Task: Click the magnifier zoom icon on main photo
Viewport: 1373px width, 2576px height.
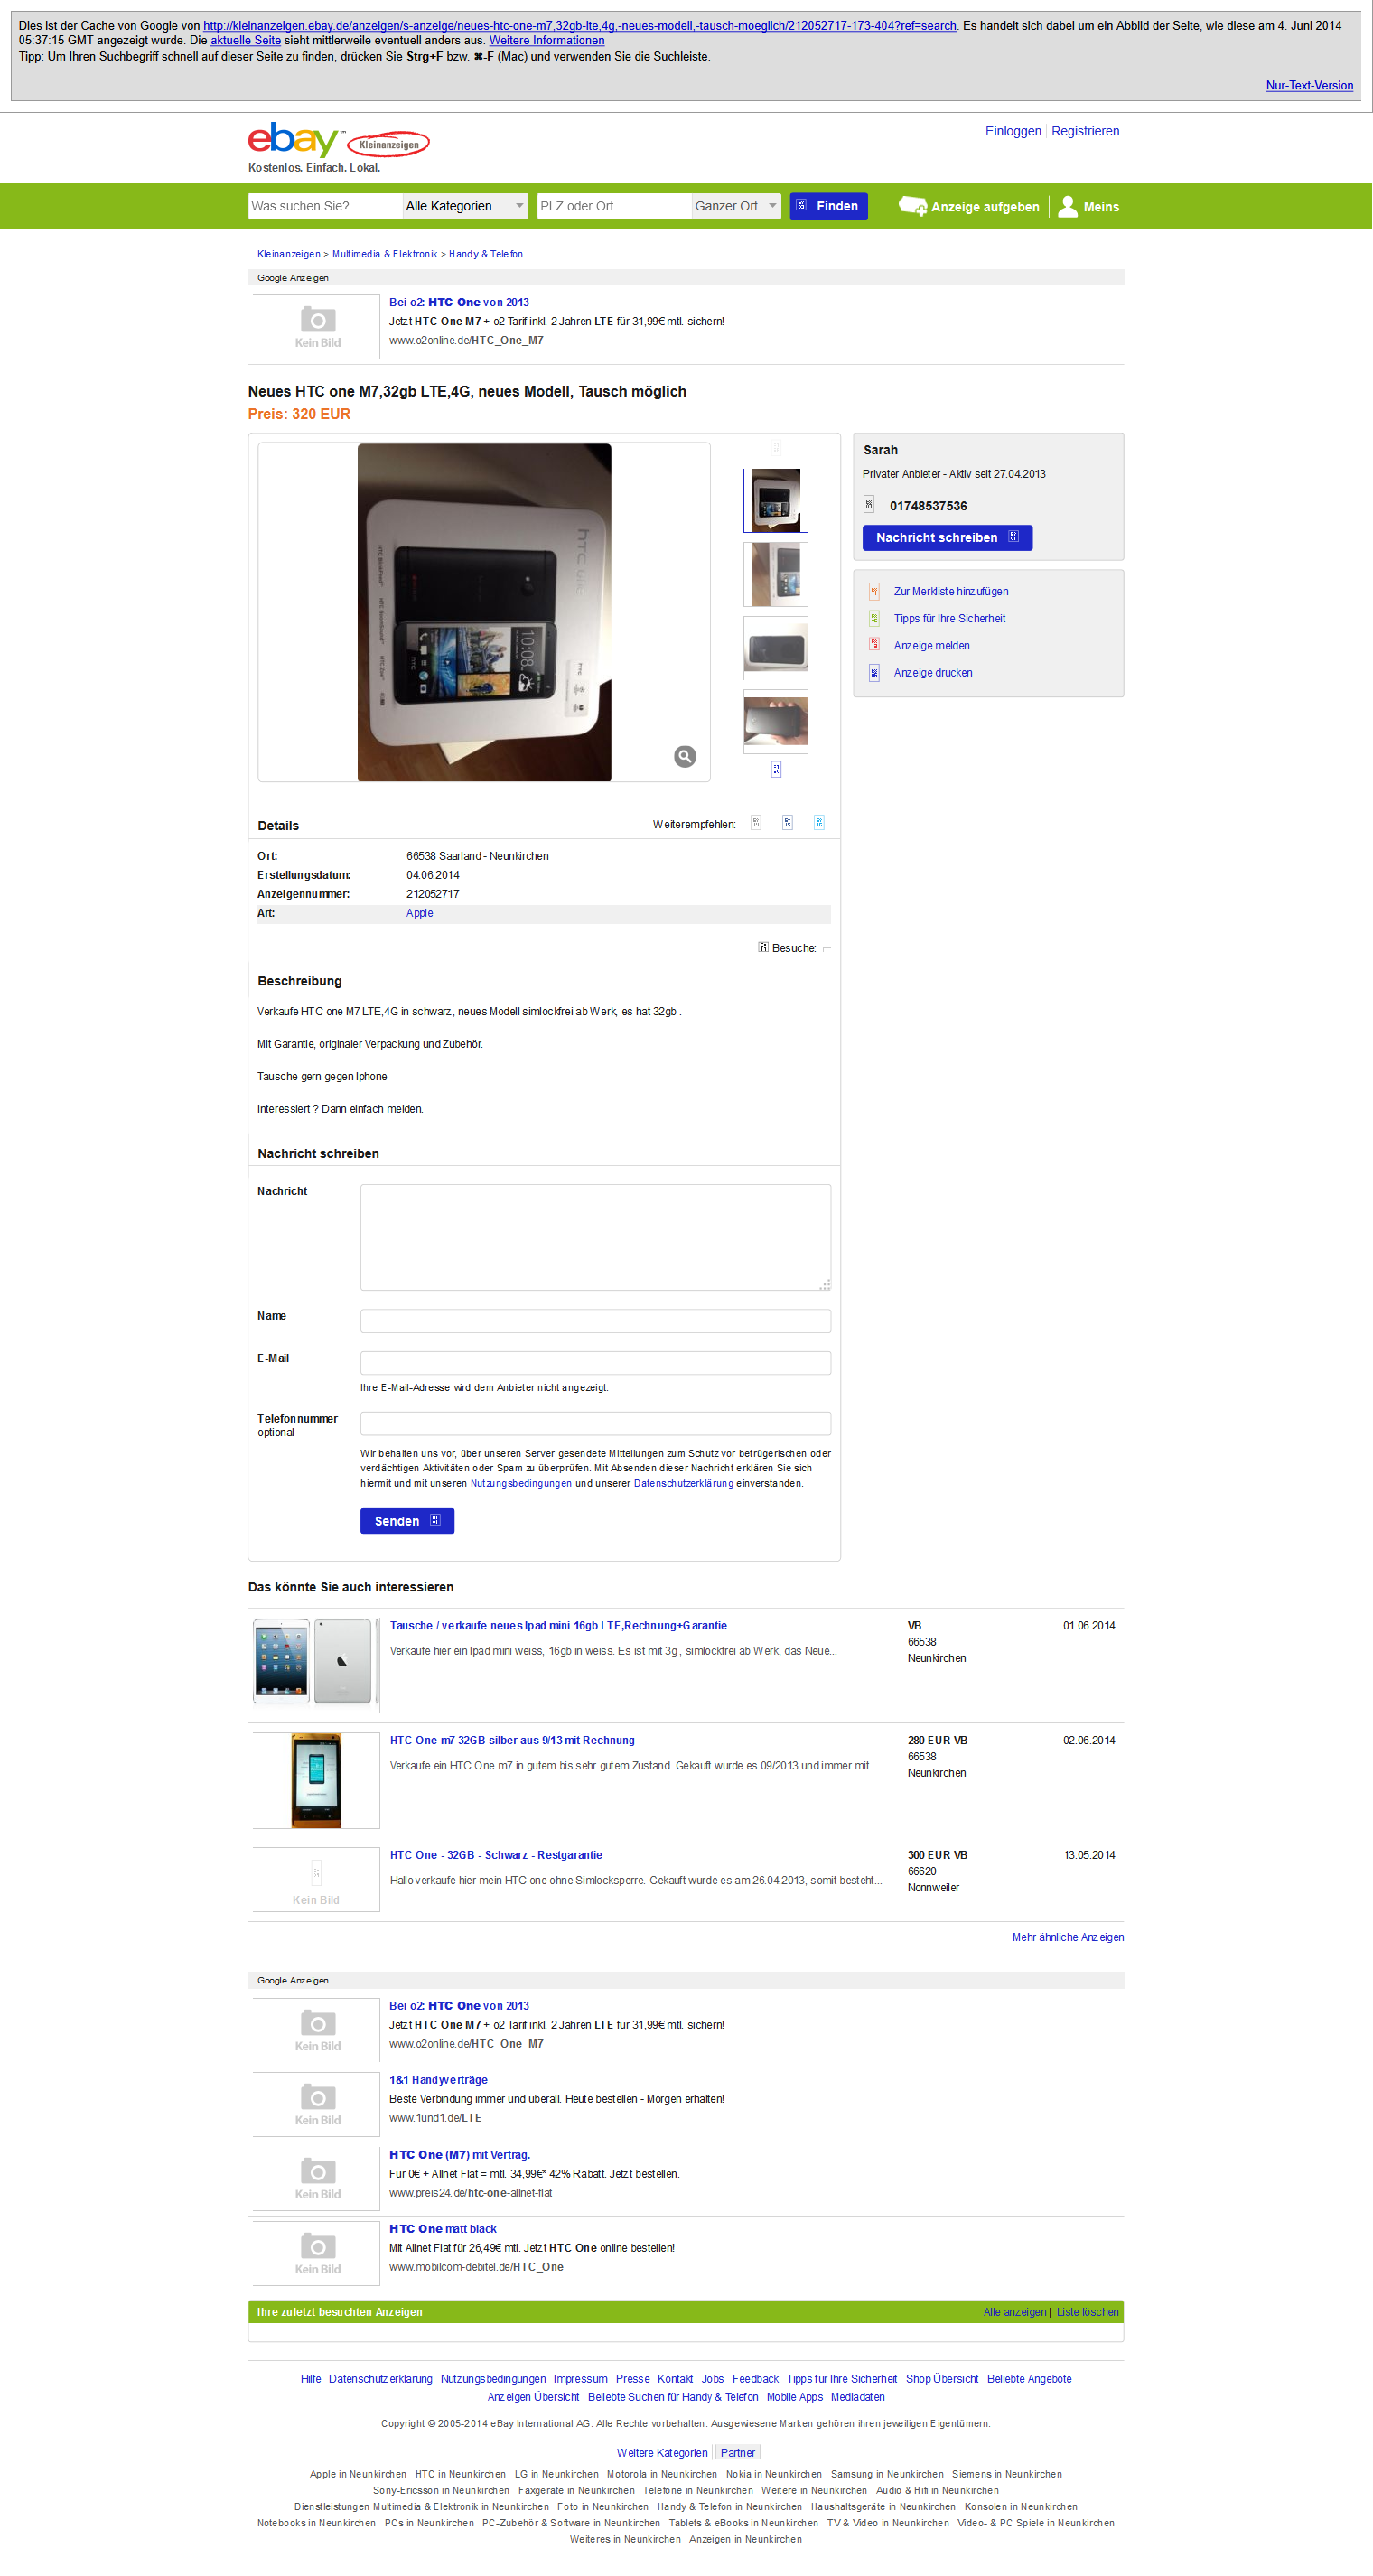Action: 685,757
